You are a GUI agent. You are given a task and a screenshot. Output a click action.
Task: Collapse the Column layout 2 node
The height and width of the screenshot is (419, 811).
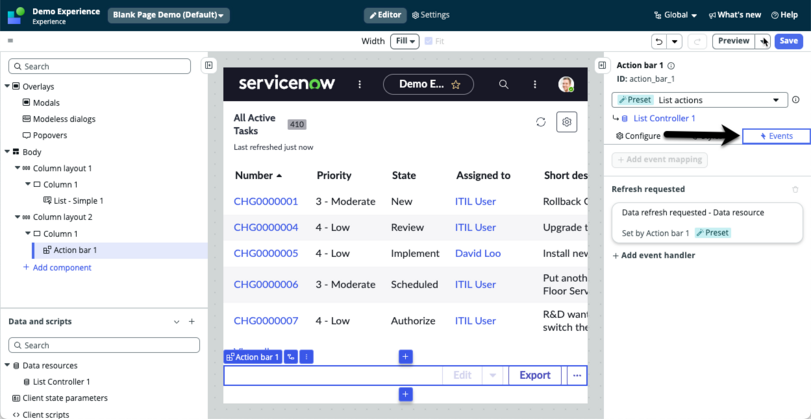coord(18,217)
